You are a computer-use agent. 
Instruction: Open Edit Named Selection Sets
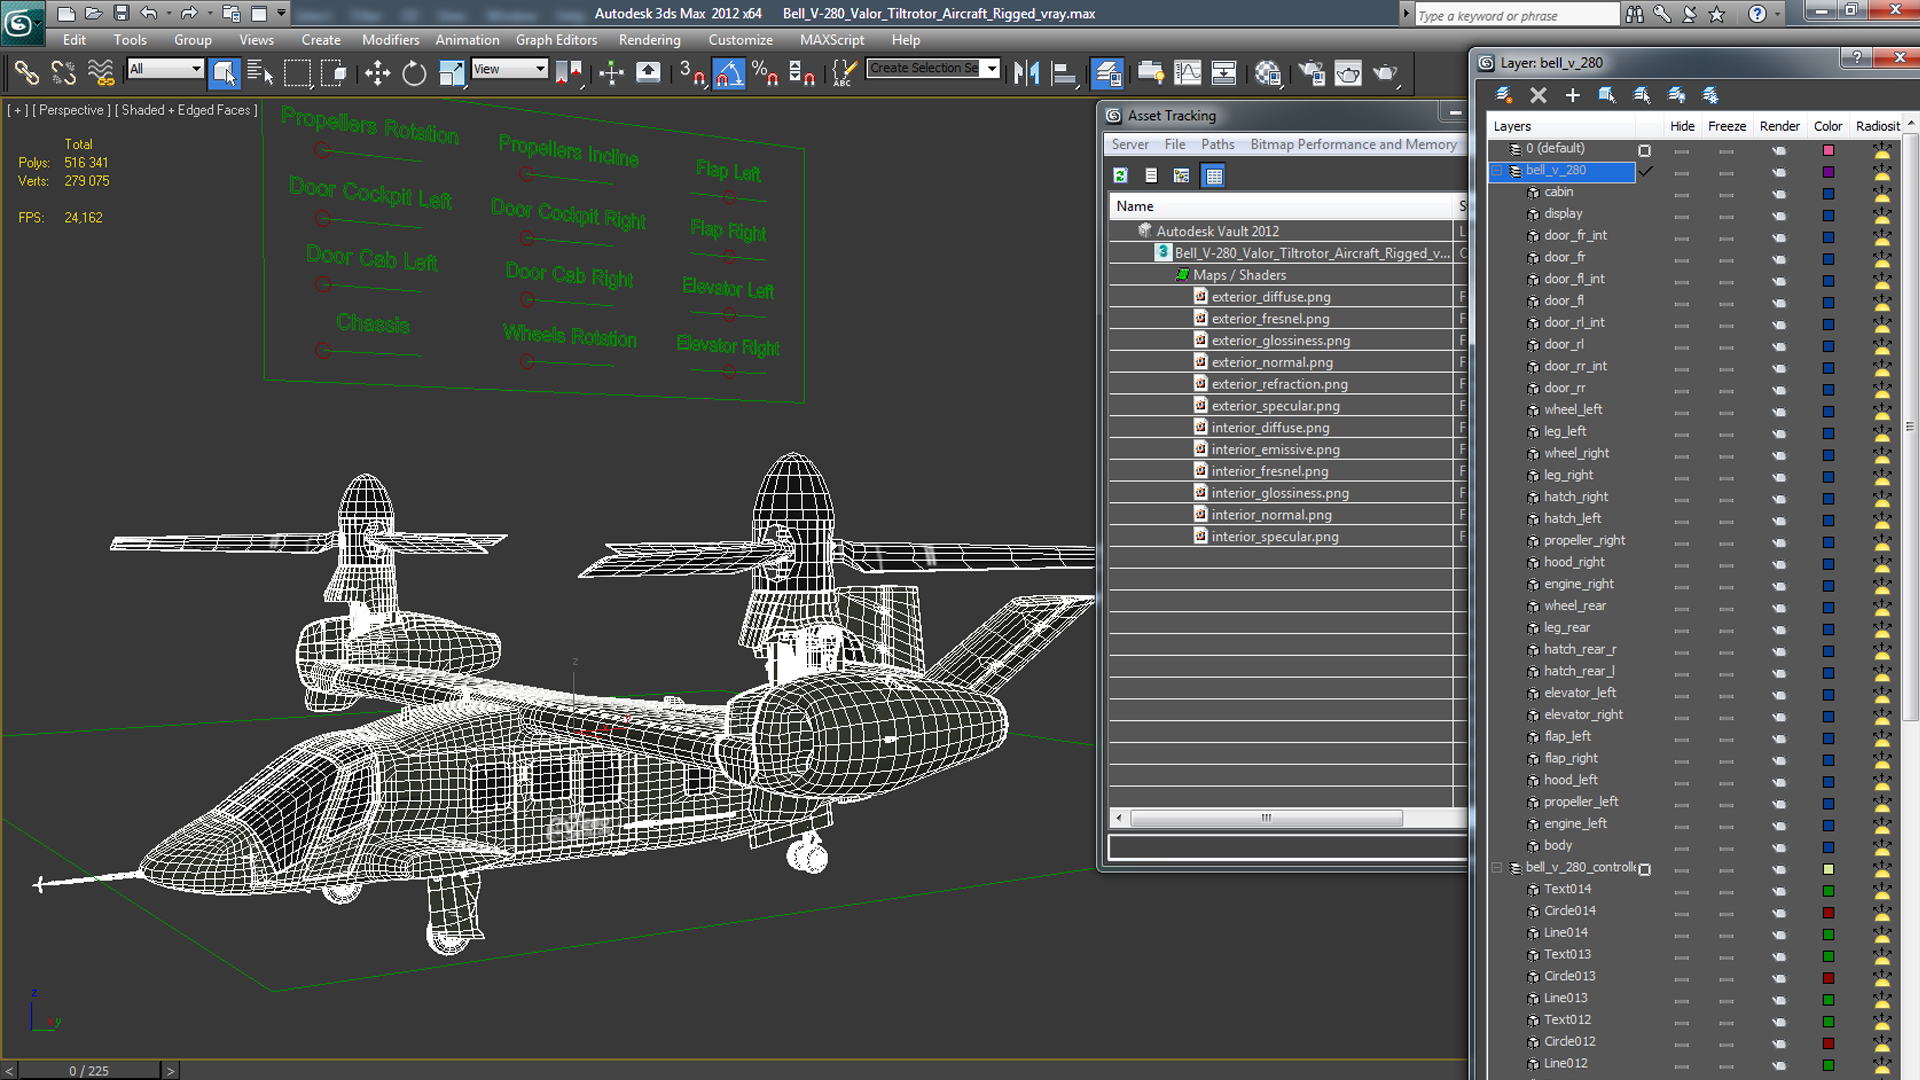(844, 72)
